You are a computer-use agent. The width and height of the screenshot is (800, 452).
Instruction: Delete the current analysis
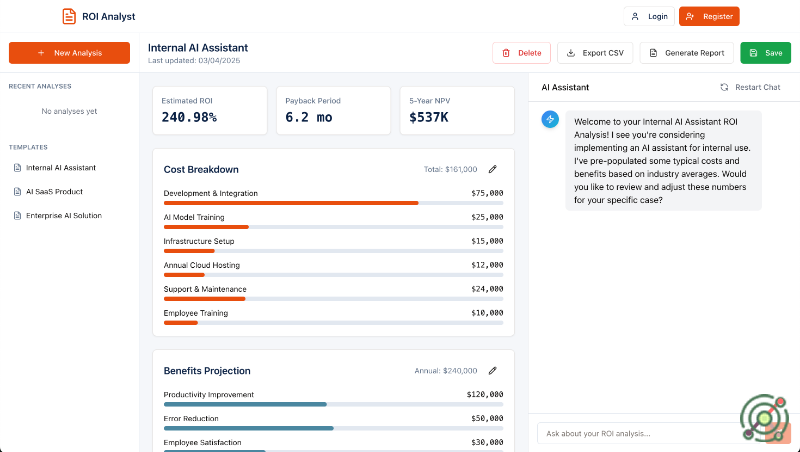coord(521,53)
